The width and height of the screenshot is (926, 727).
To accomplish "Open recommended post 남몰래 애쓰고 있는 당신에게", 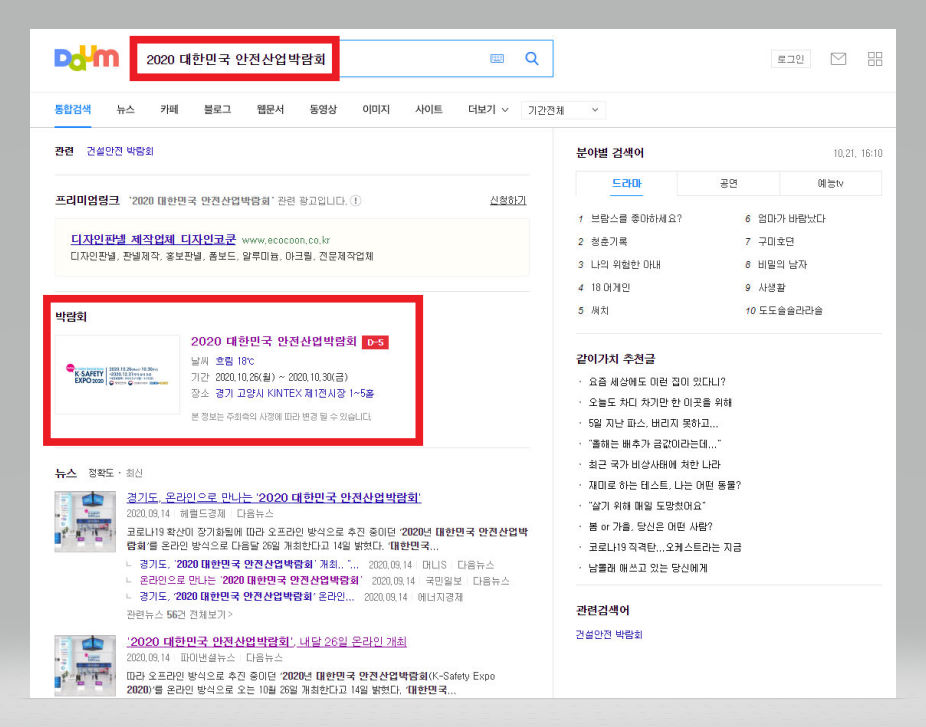I will click(x=648, y=568).
